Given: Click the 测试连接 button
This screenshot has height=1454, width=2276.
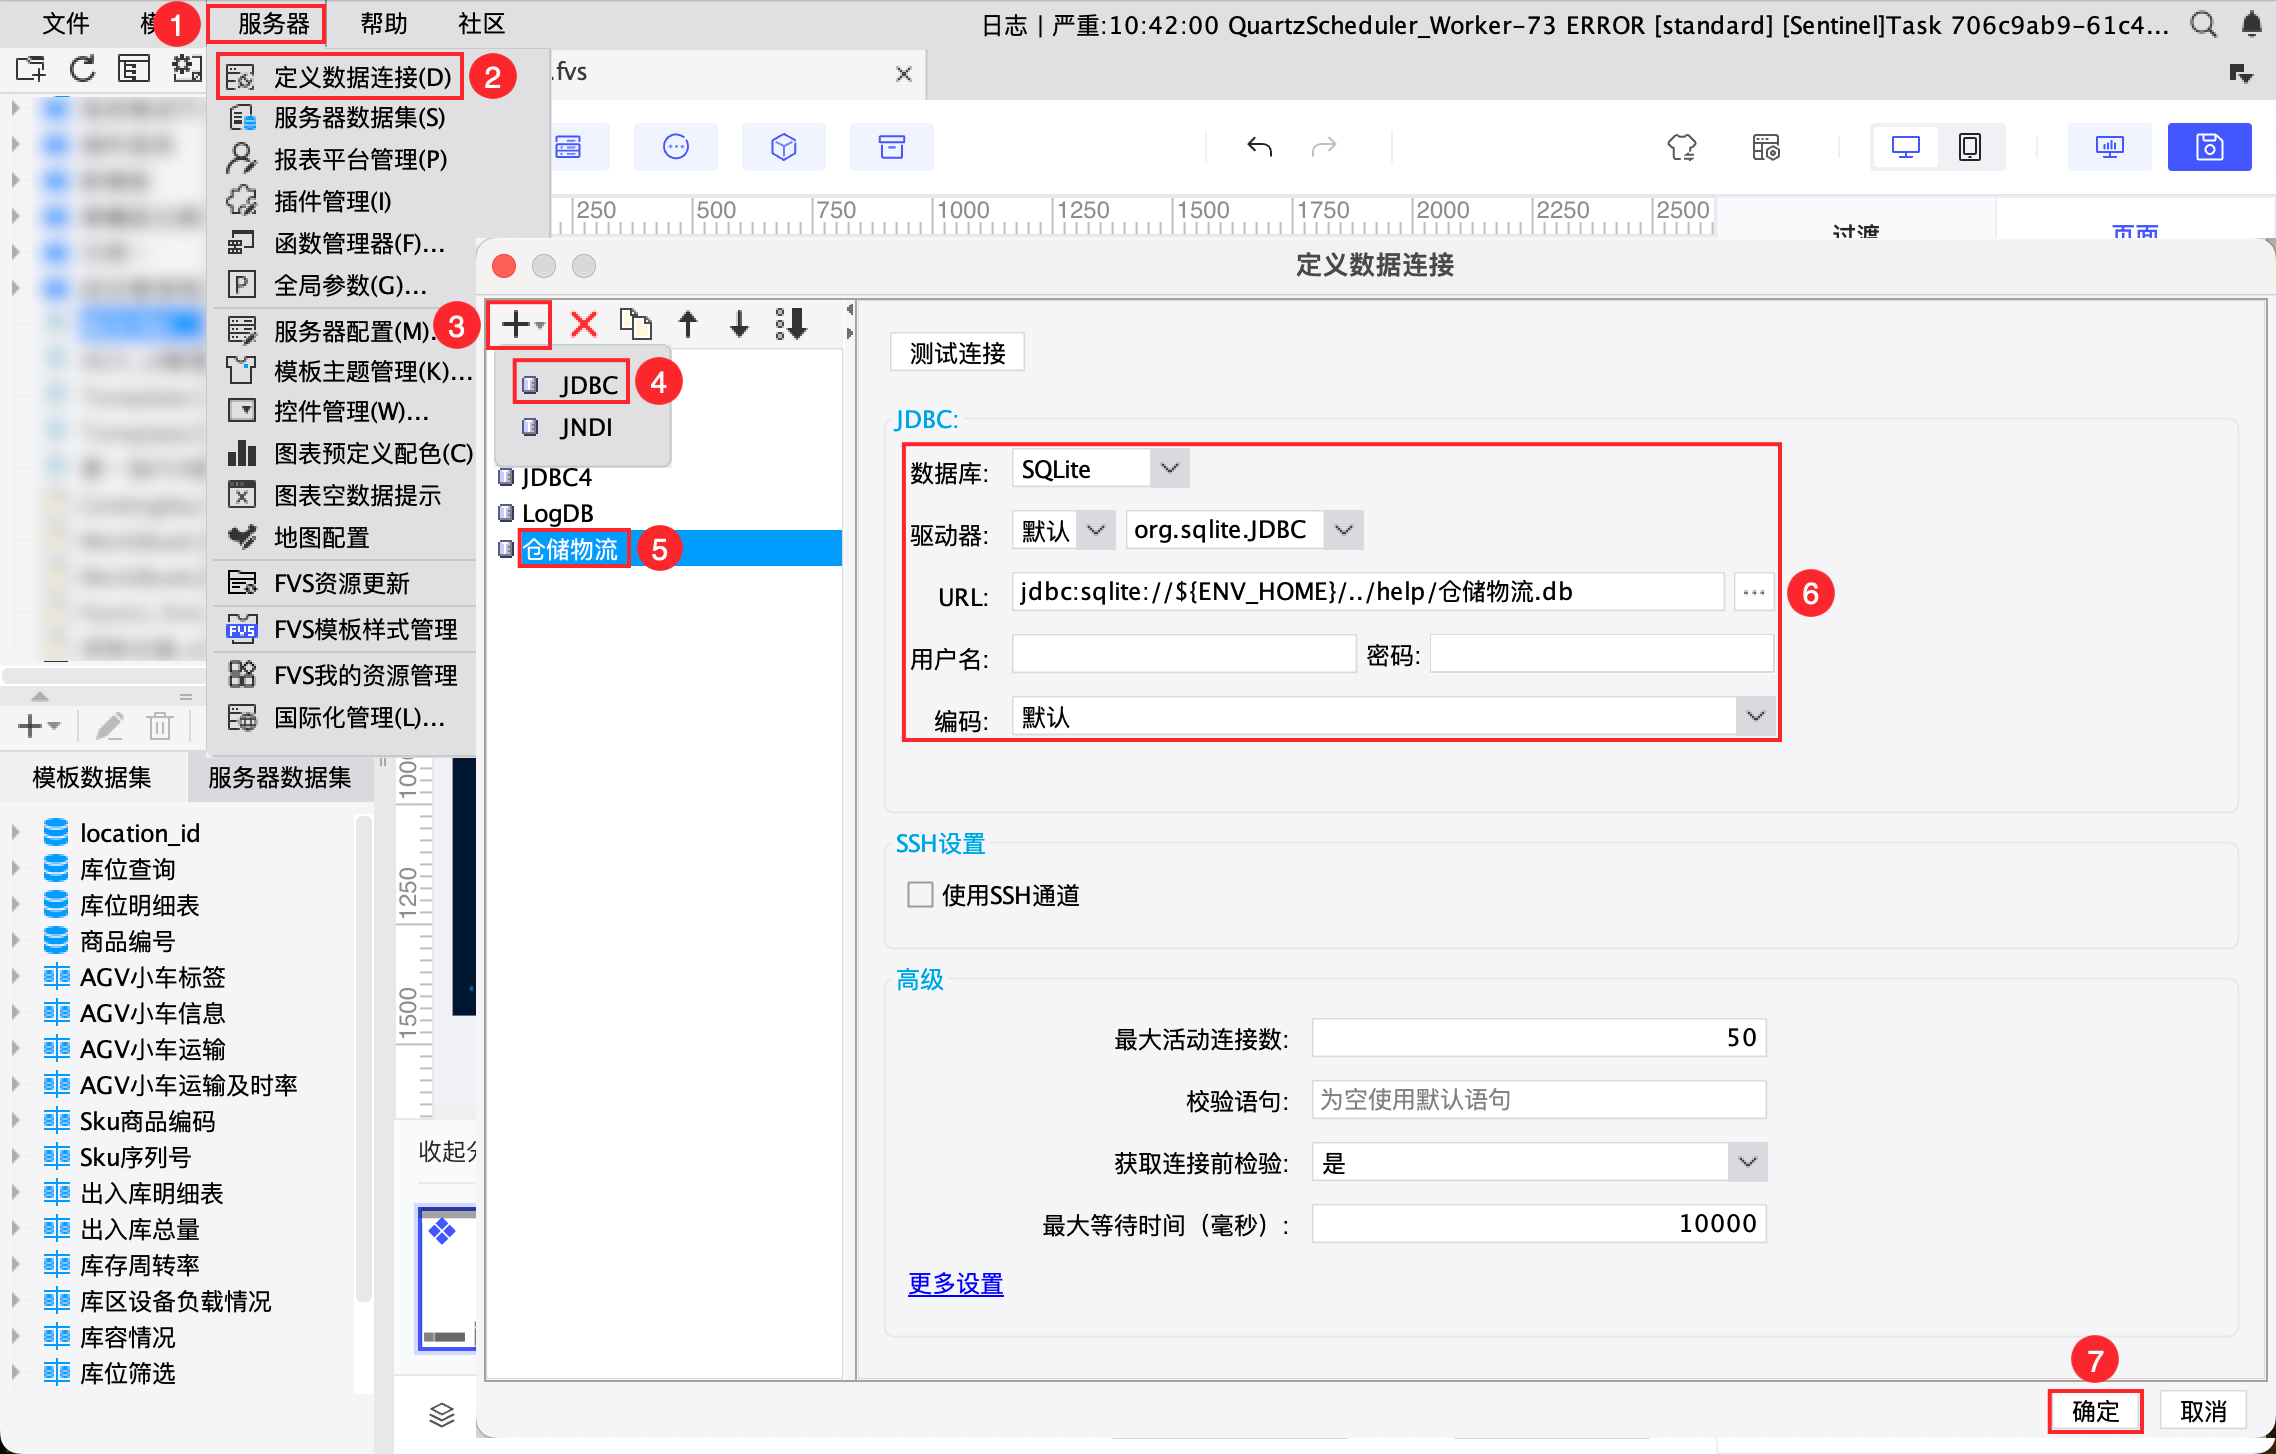Looking at the screenshot, I should pos(957,353).
